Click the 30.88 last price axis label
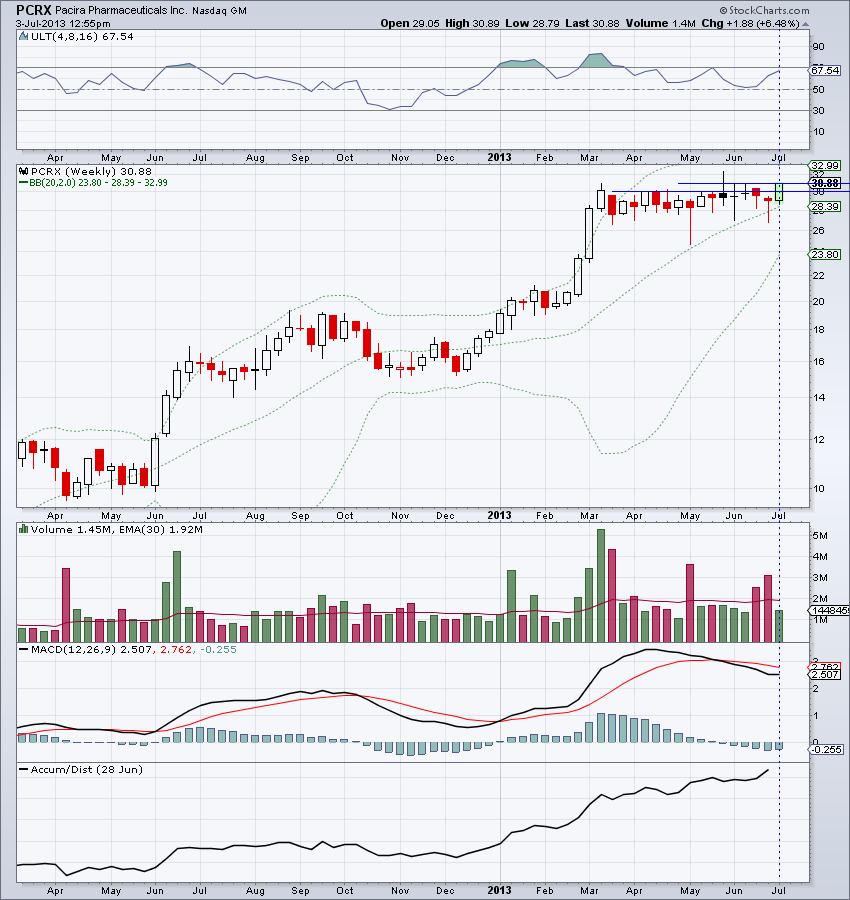 pyautogui.click(x=825, y=184)
